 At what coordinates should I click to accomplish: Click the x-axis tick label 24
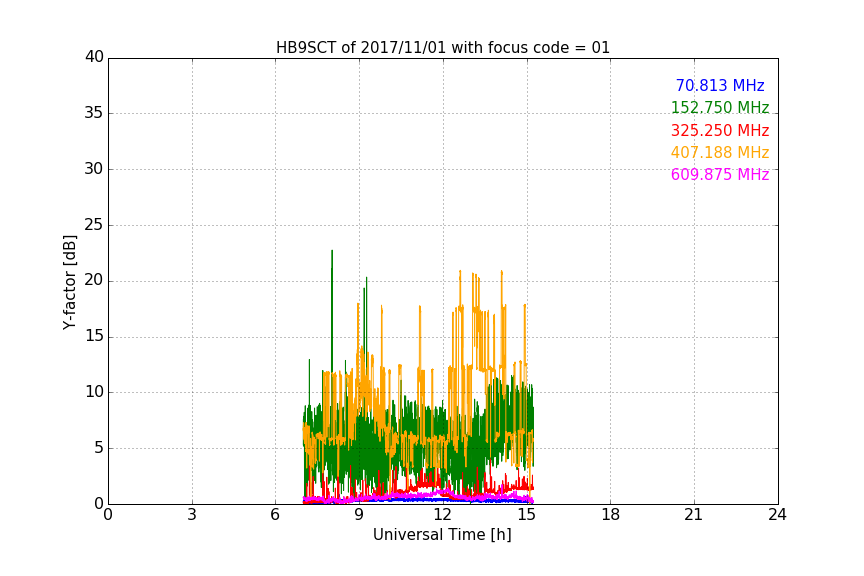[777, 515]
